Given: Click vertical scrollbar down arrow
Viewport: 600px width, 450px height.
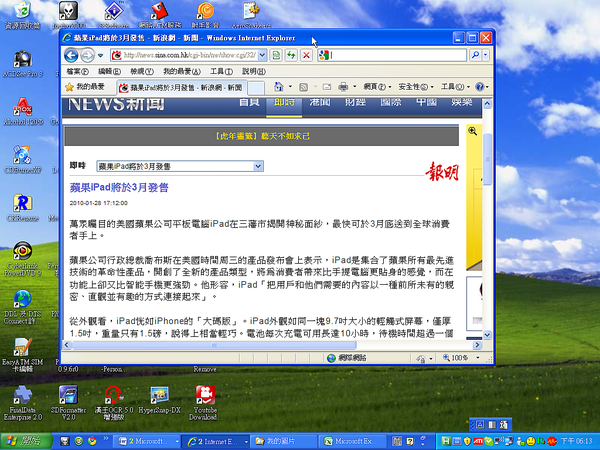Looking at the screenshot, I should point(487,335).
